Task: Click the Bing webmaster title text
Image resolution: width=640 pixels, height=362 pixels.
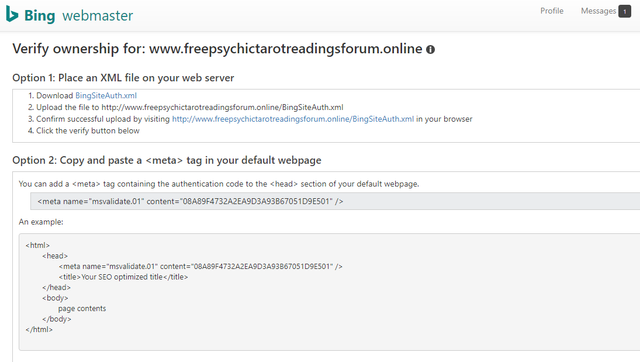Action: tap(78, 16)
